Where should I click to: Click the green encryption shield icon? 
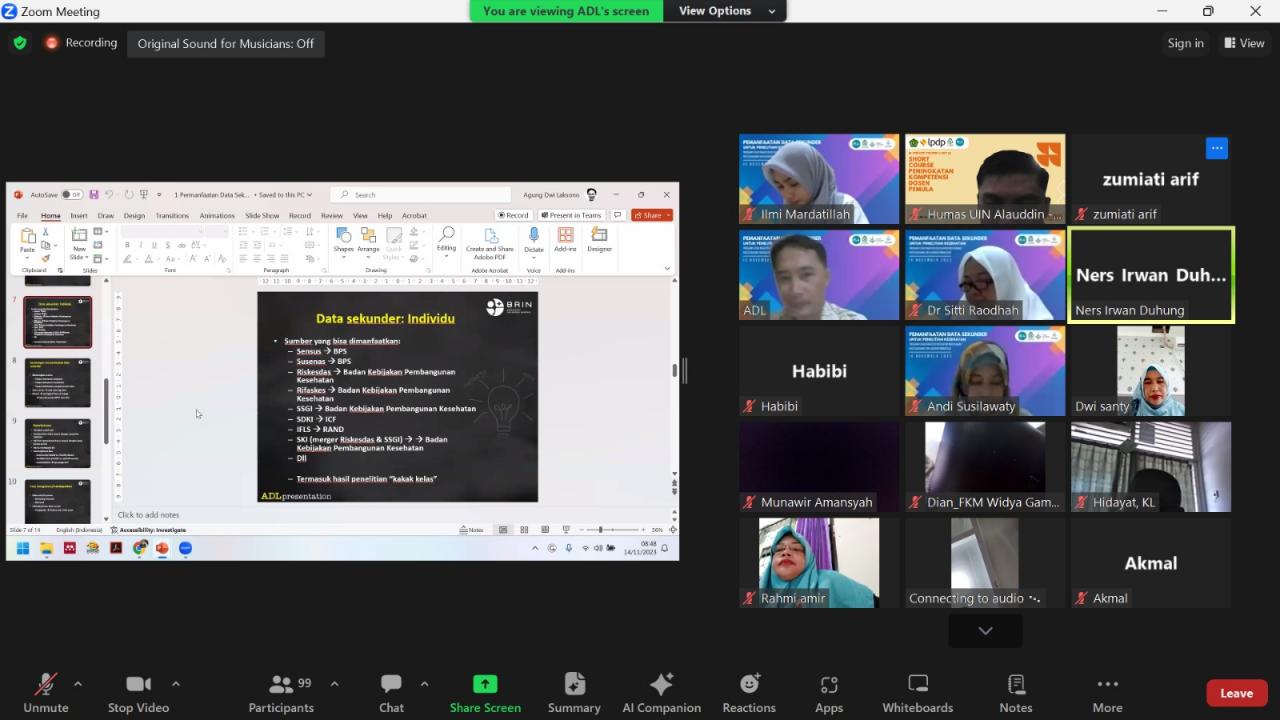[x=20, y=43]
